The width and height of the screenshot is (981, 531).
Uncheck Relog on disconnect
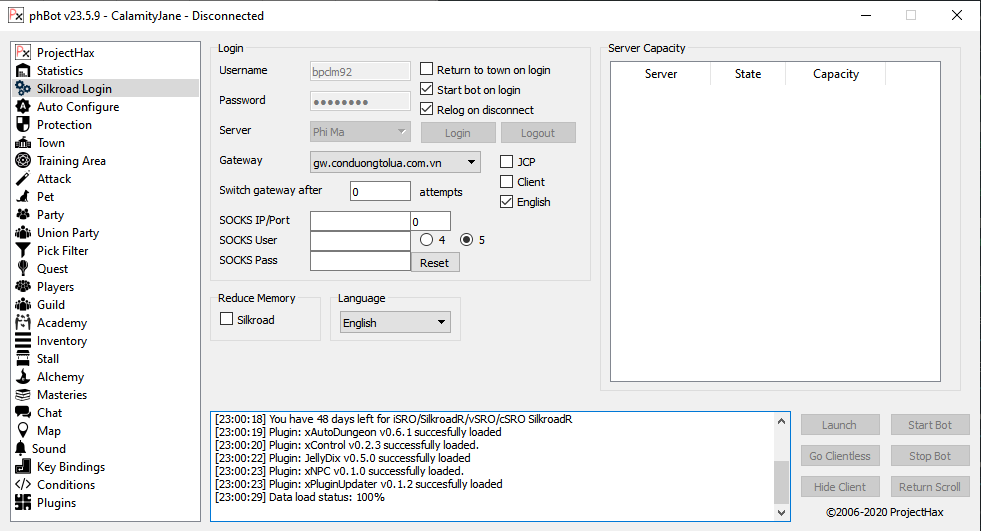(427, 110)
